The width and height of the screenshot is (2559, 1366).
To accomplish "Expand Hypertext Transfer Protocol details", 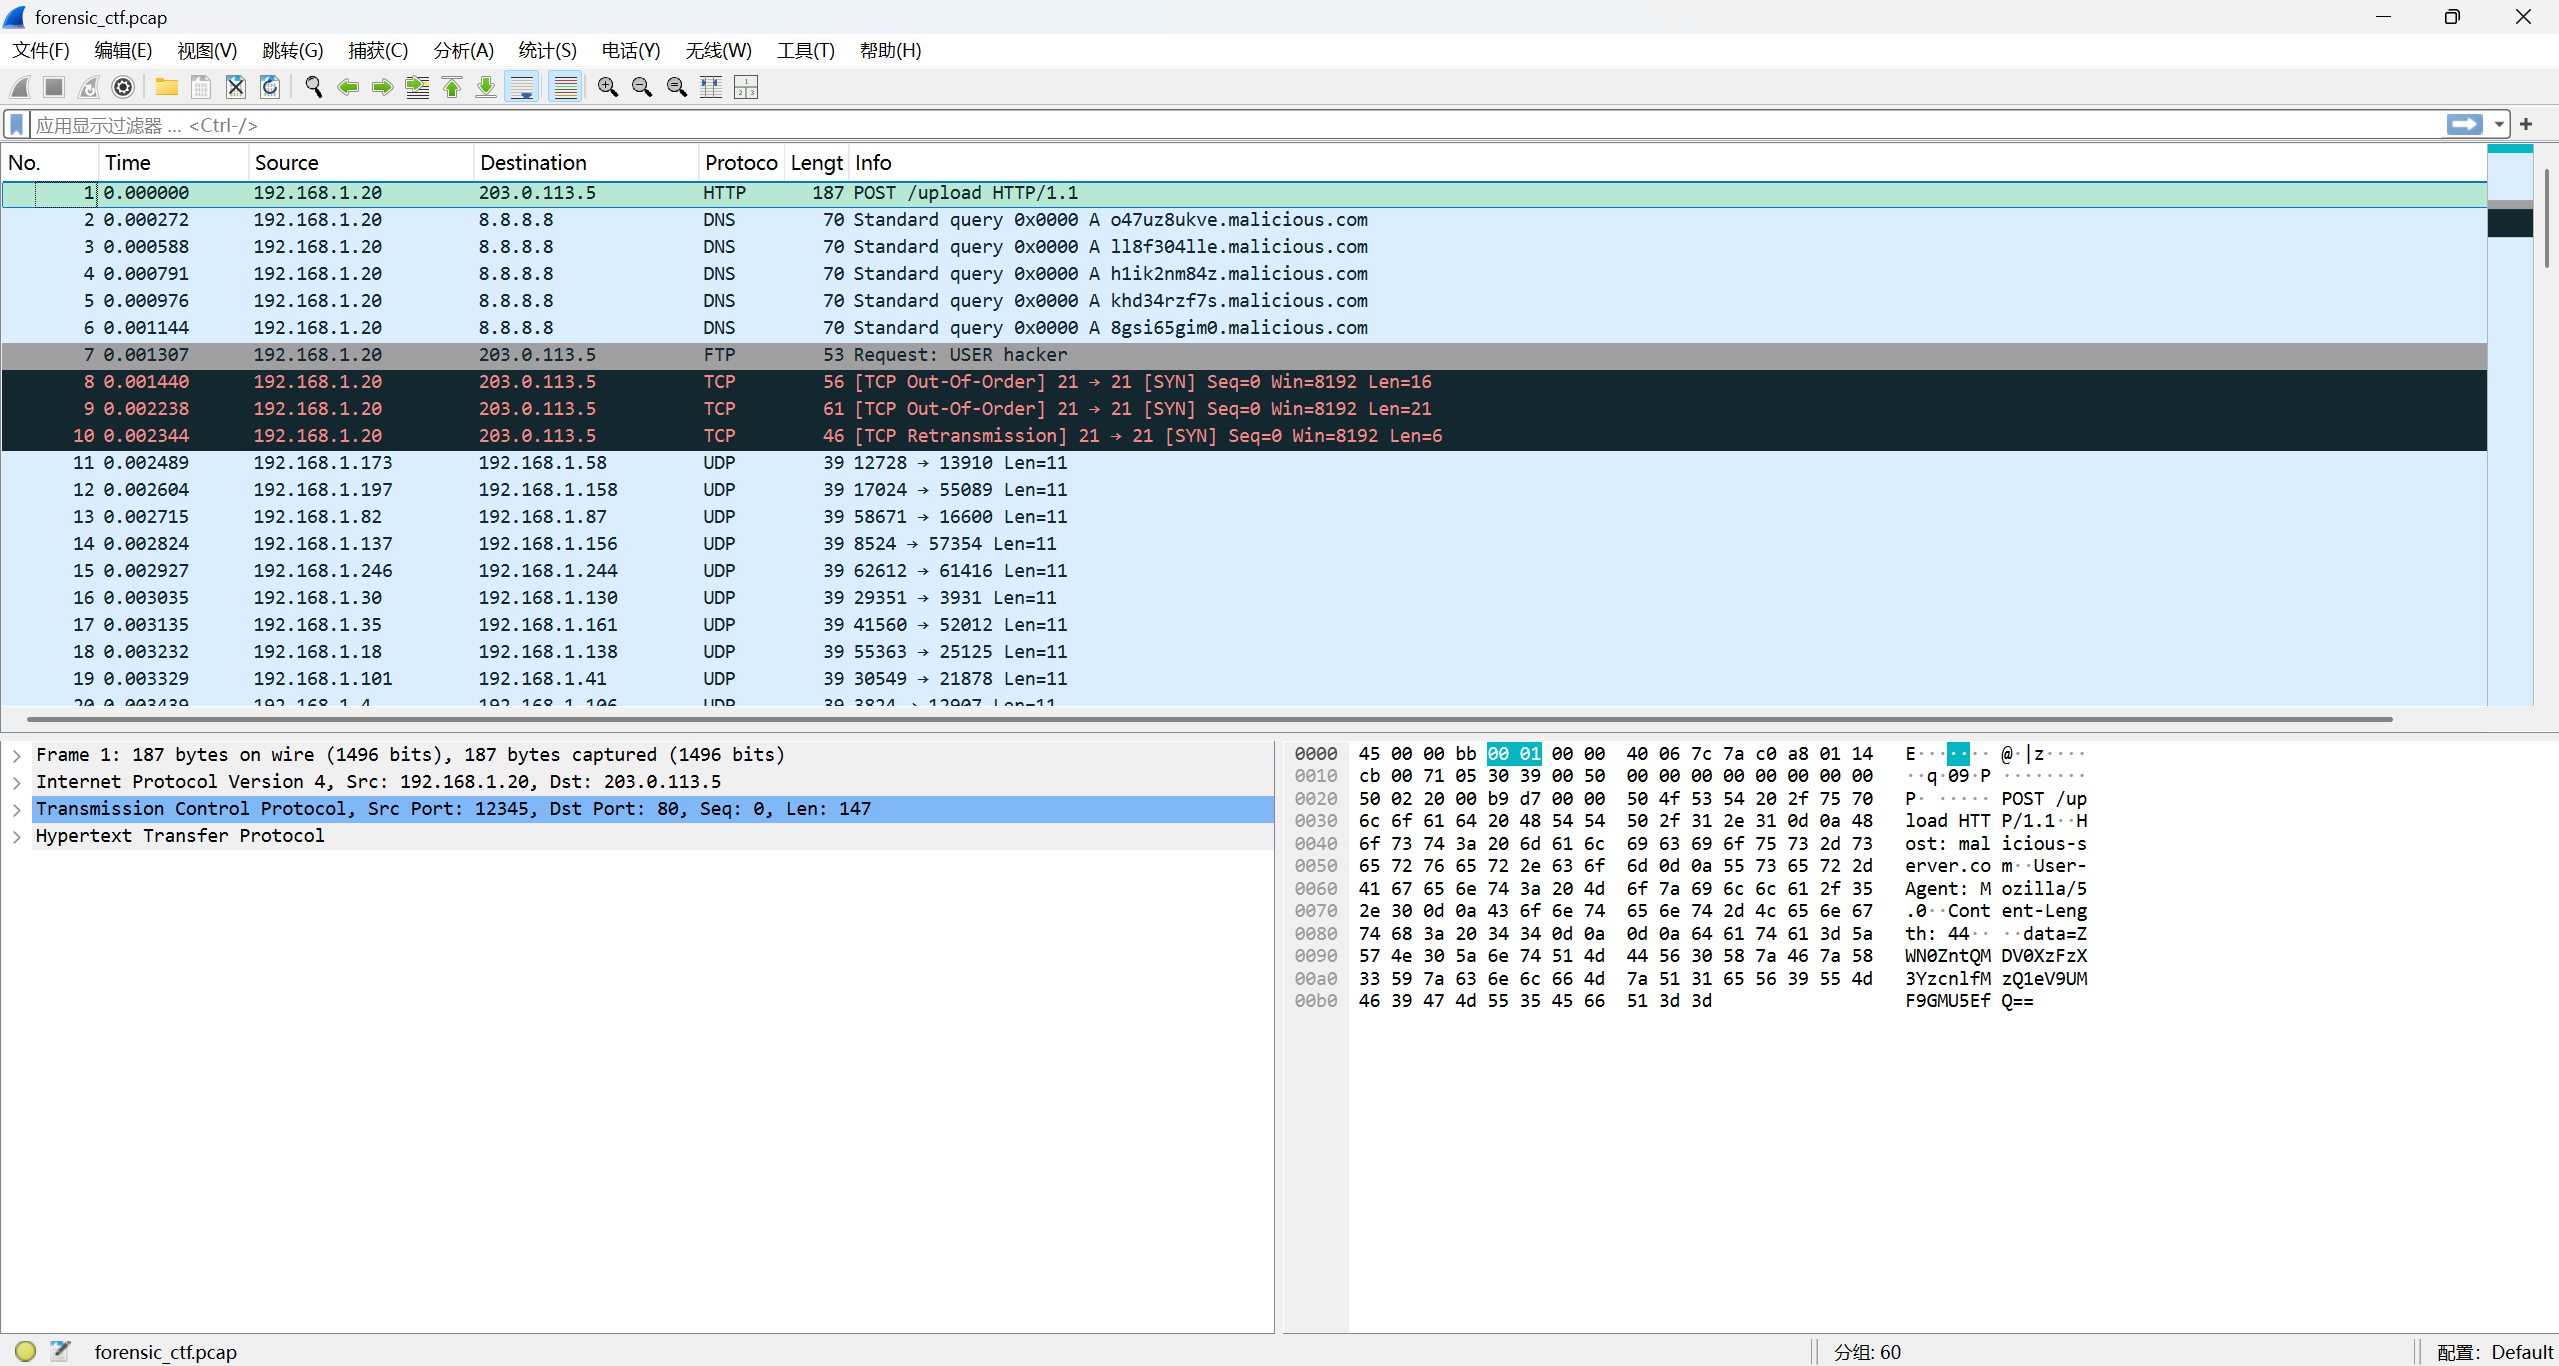I will [17, 836].
